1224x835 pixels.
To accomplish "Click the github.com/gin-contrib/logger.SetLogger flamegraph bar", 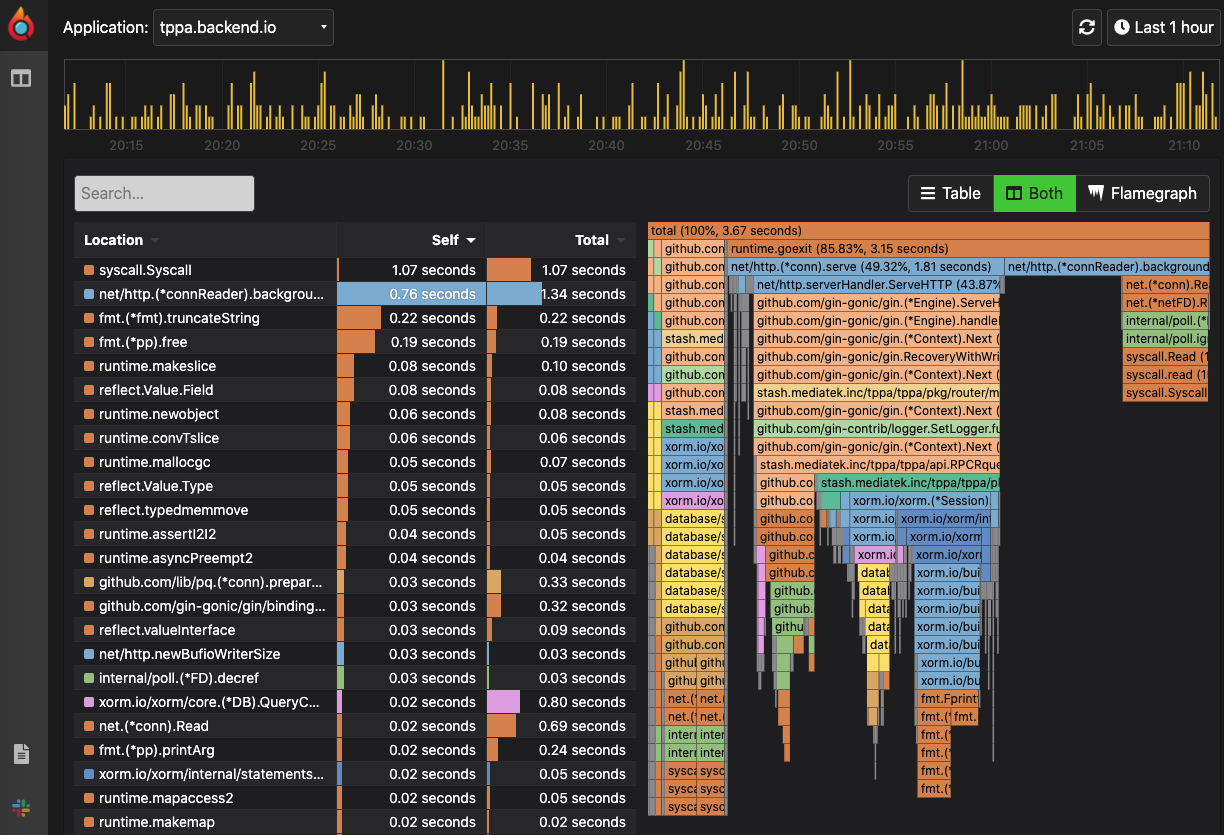I will (x=877, y=429).
